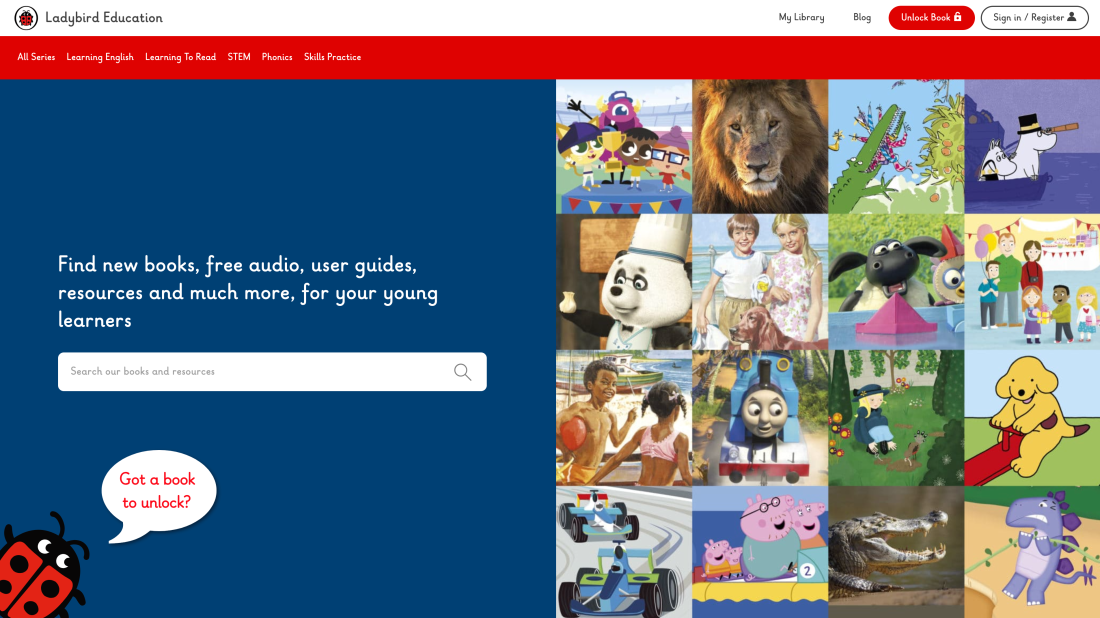Open the Learning English menu

pyautogui.click(x=100, y=58)
